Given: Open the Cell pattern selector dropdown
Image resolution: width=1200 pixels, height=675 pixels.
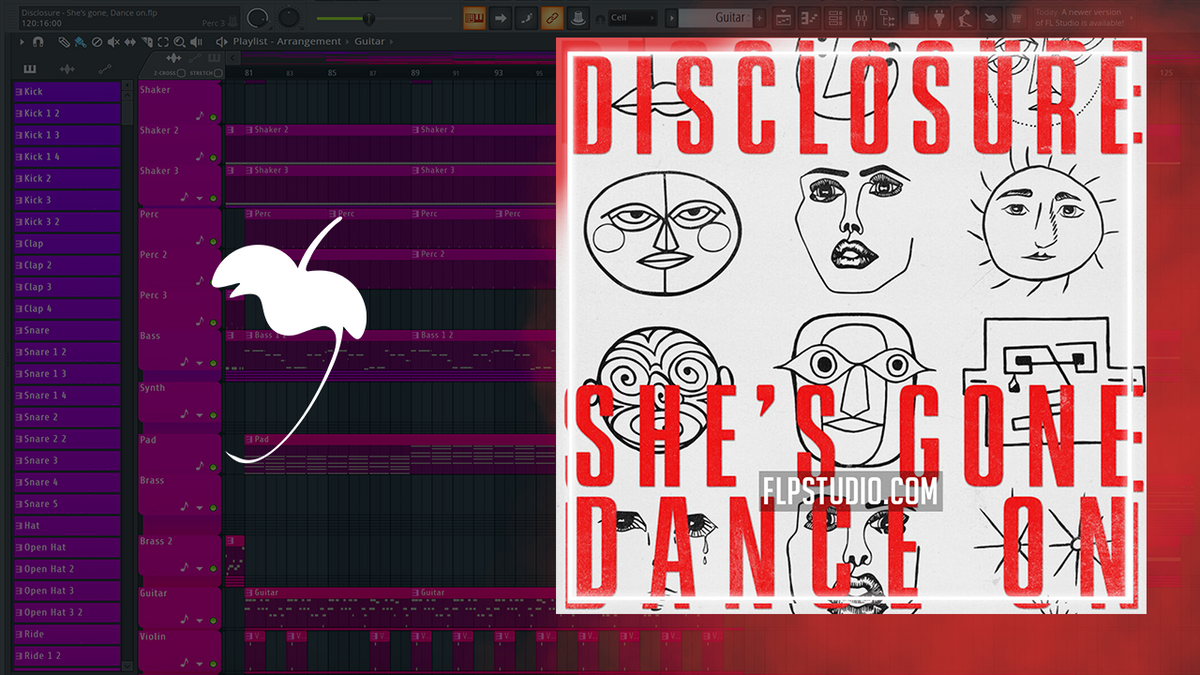Looking at the screenshot, I should coord(633,16).
